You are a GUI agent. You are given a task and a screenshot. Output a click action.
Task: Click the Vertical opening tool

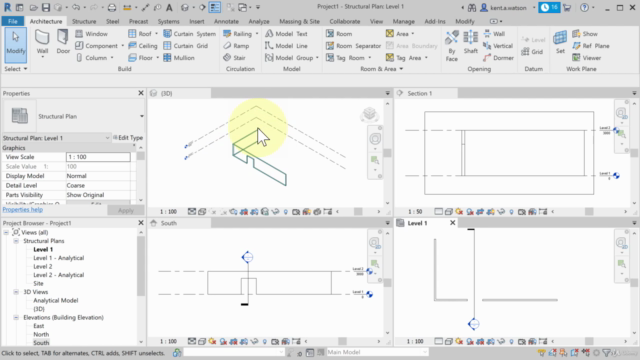(x=498, y=46)
